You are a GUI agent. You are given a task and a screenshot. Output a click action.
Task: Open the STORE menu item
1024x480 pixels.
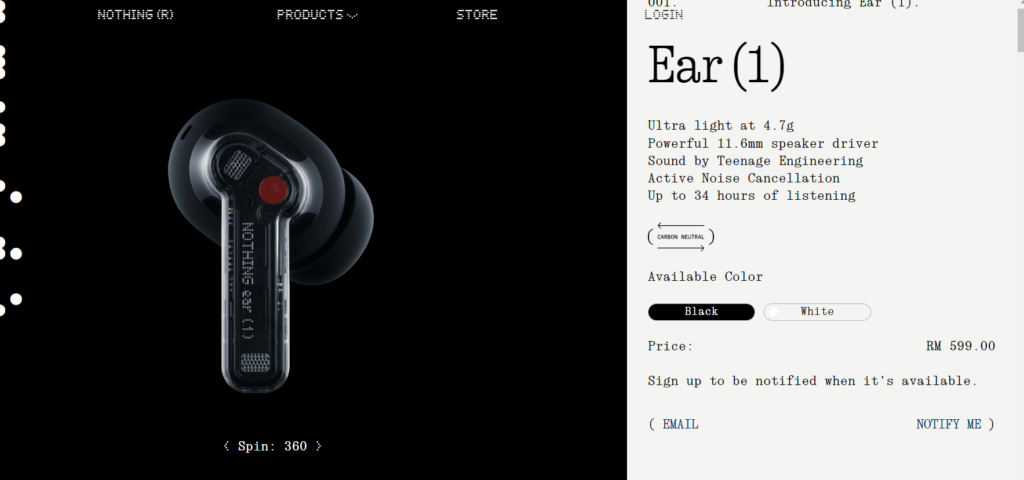[477, 14]
